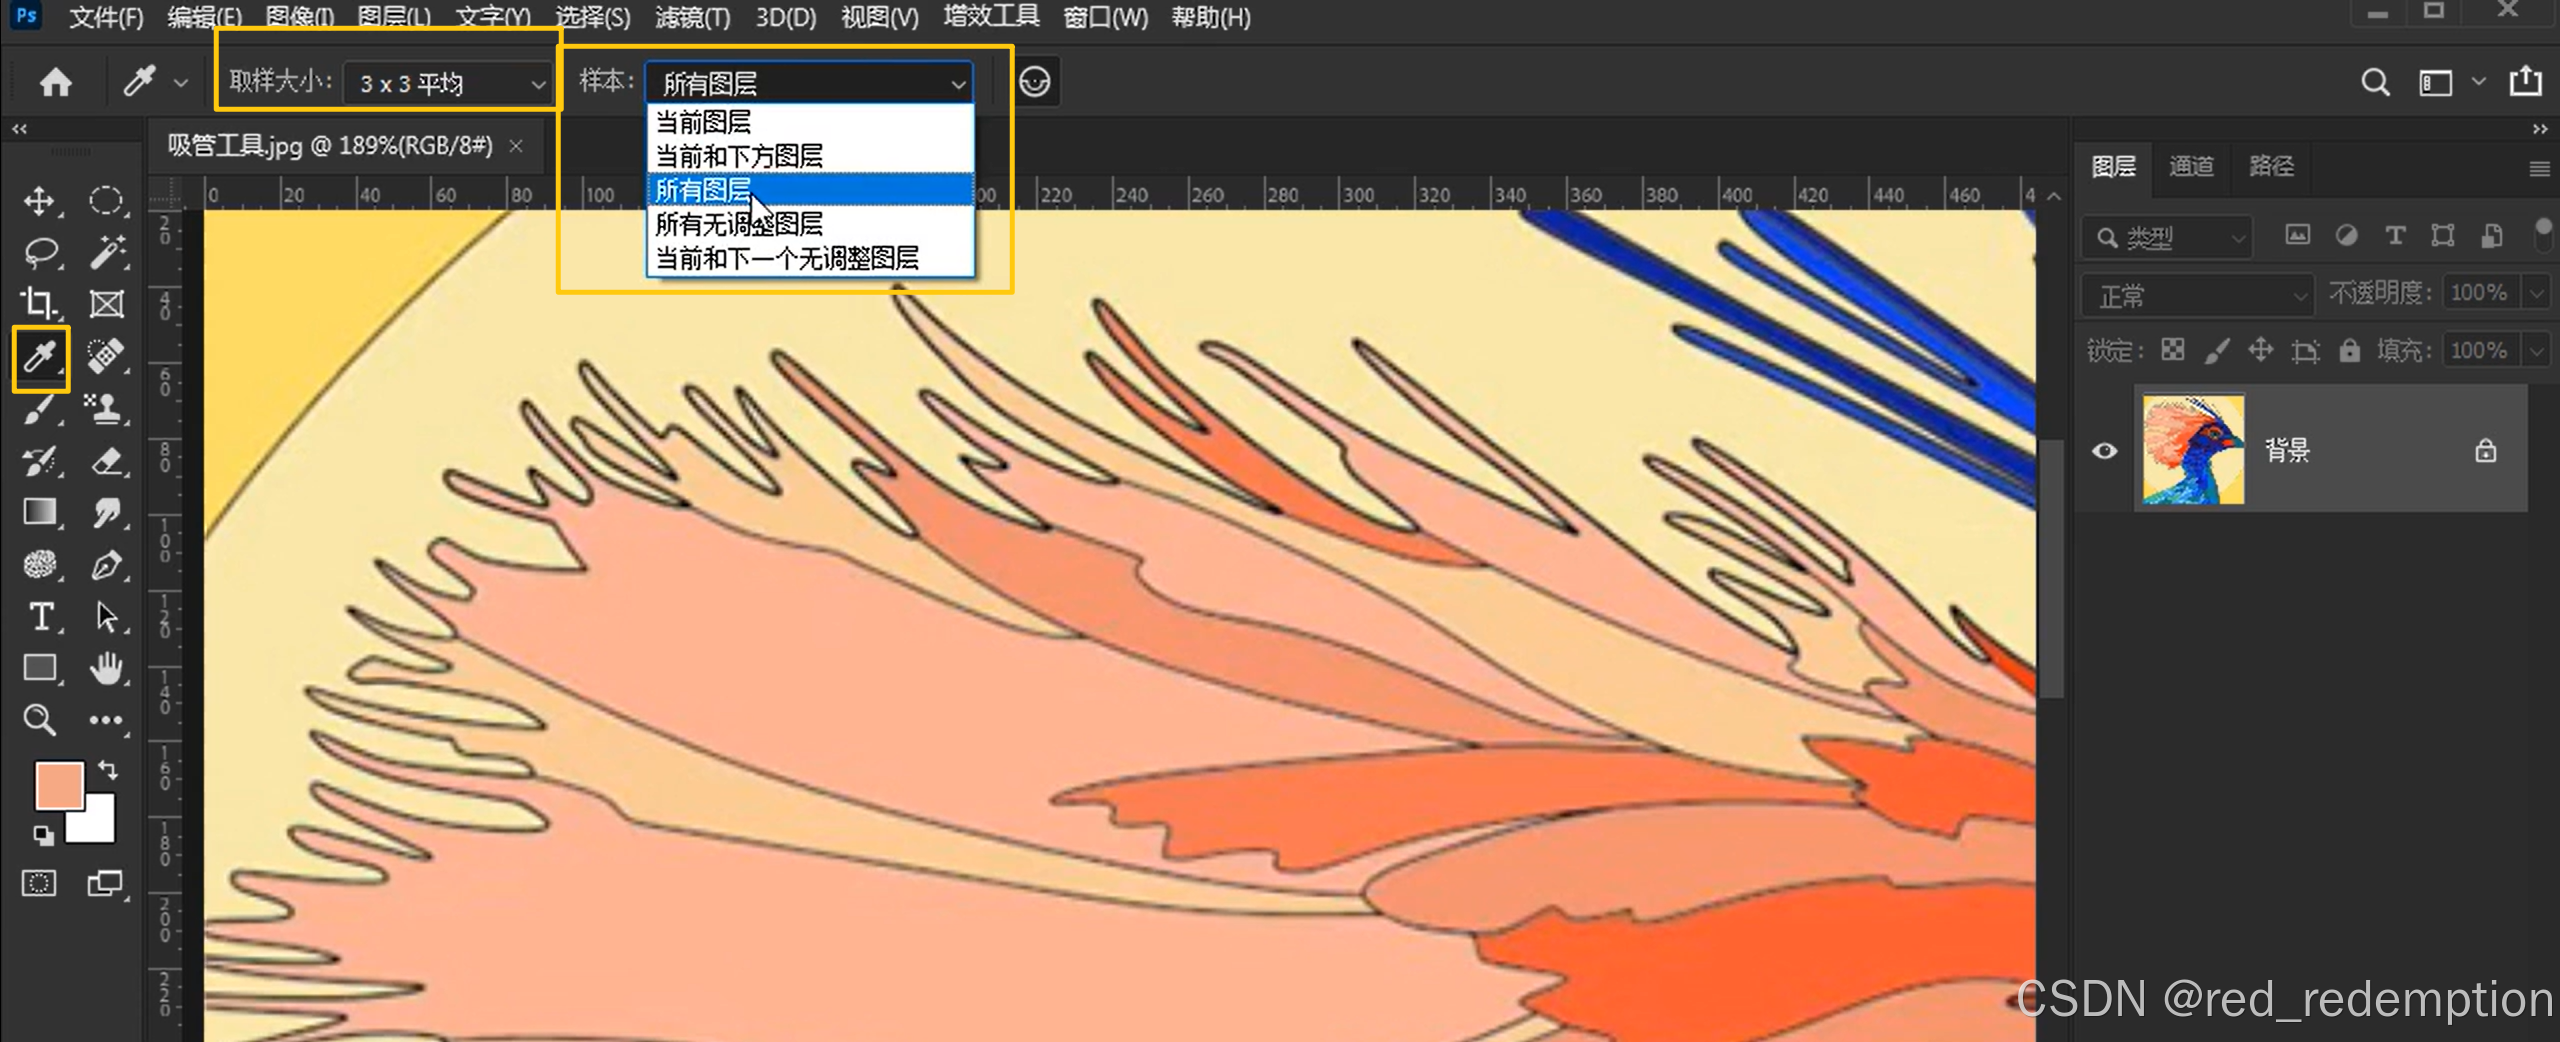Toggle lock image pixels brush icon
2560x1042 pixels.
[x=2217, y=350]
